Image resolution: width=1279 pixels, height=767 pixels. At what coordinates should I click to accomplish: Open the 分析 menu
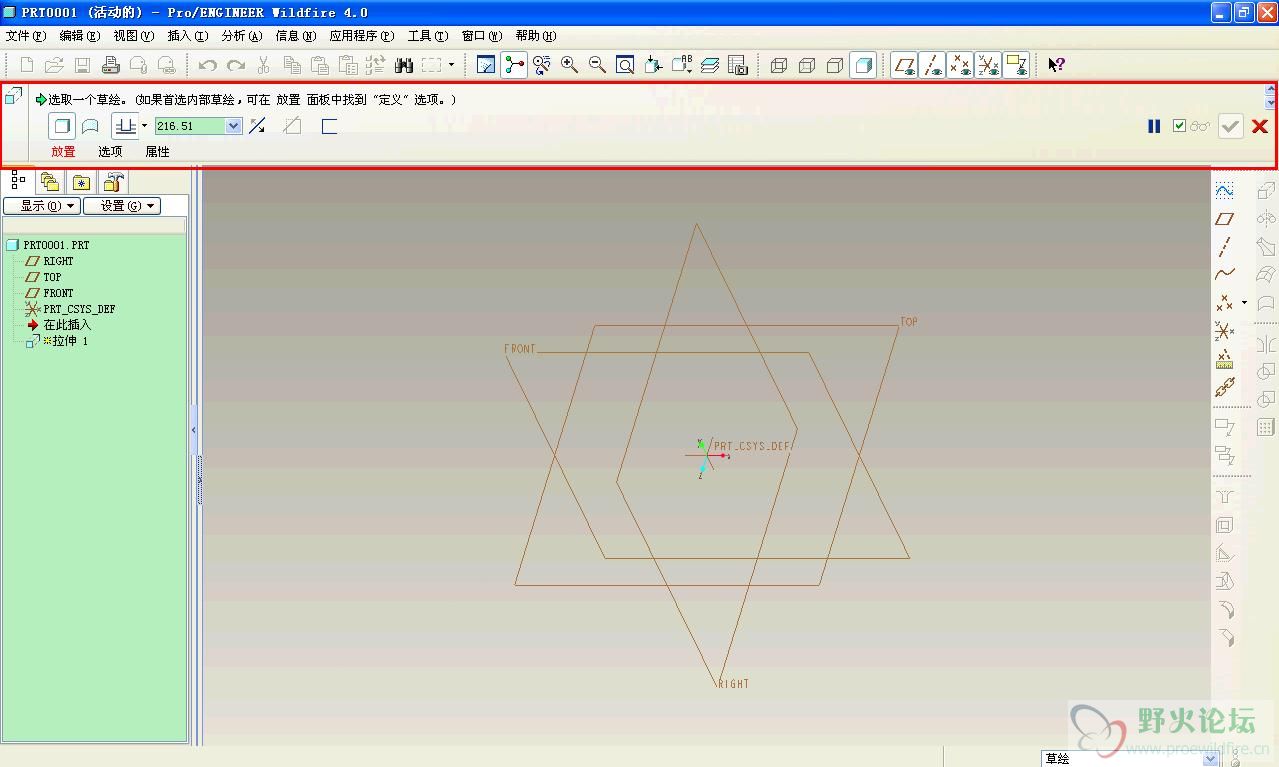click(x=242, y=36)
